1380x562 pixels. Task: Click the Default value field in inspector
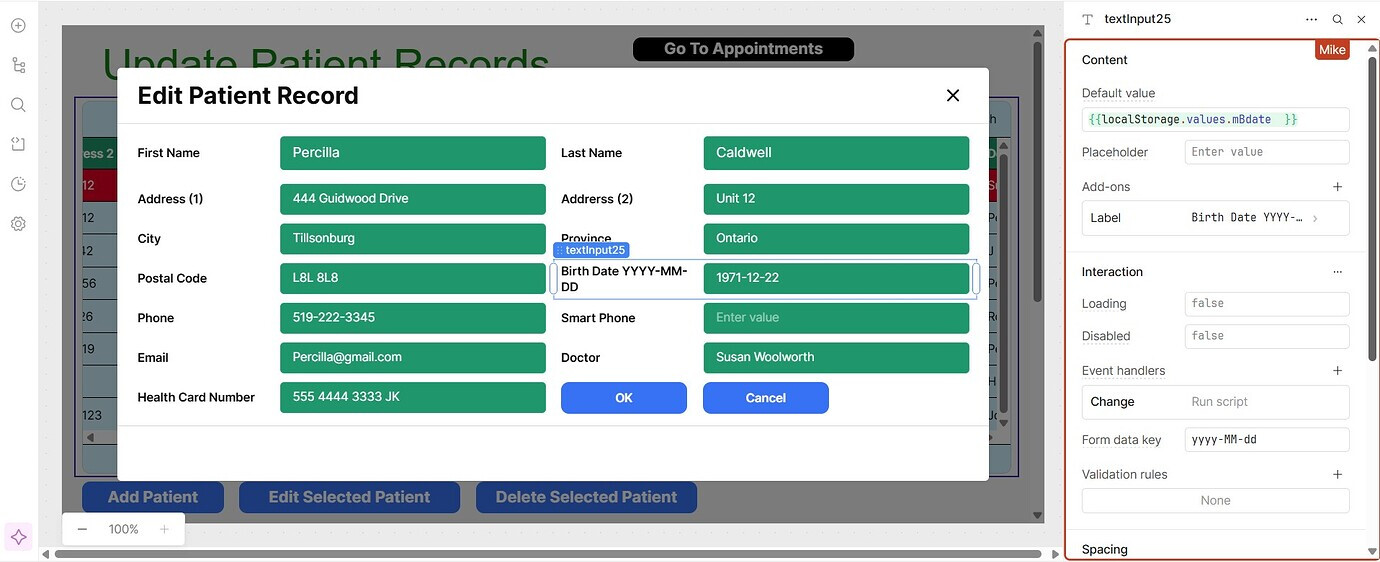tap(1215, 120)
